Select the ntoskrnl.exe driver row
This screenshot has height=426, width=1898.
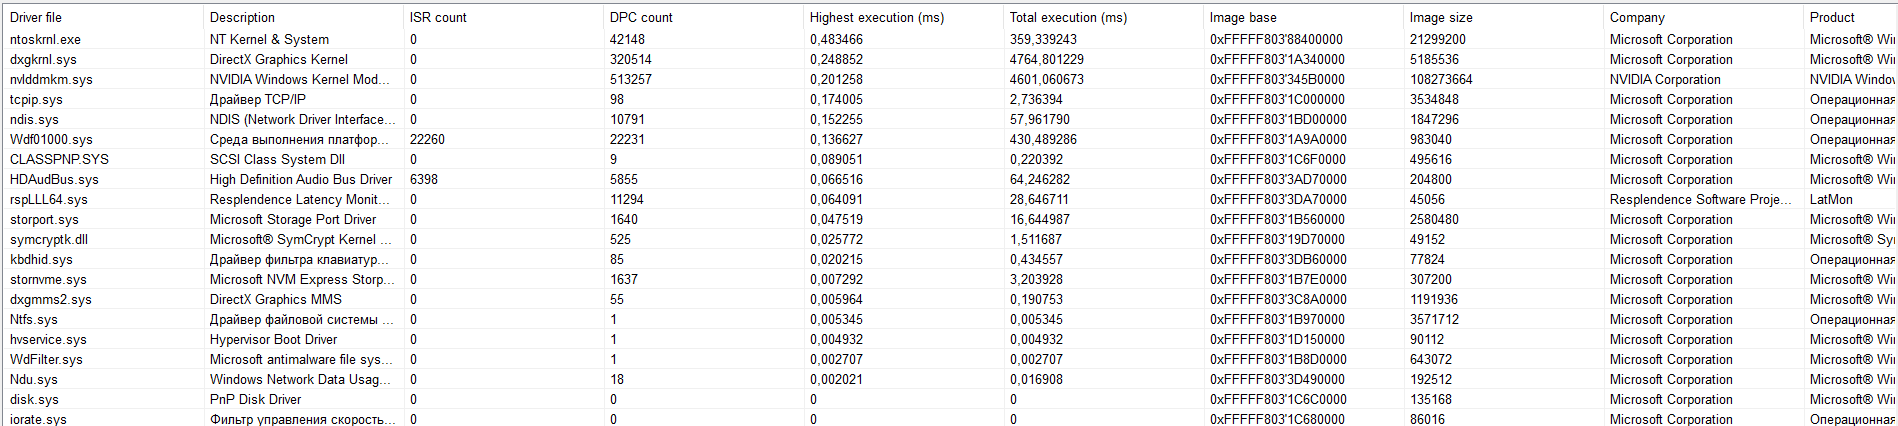(x=46, y=39)
